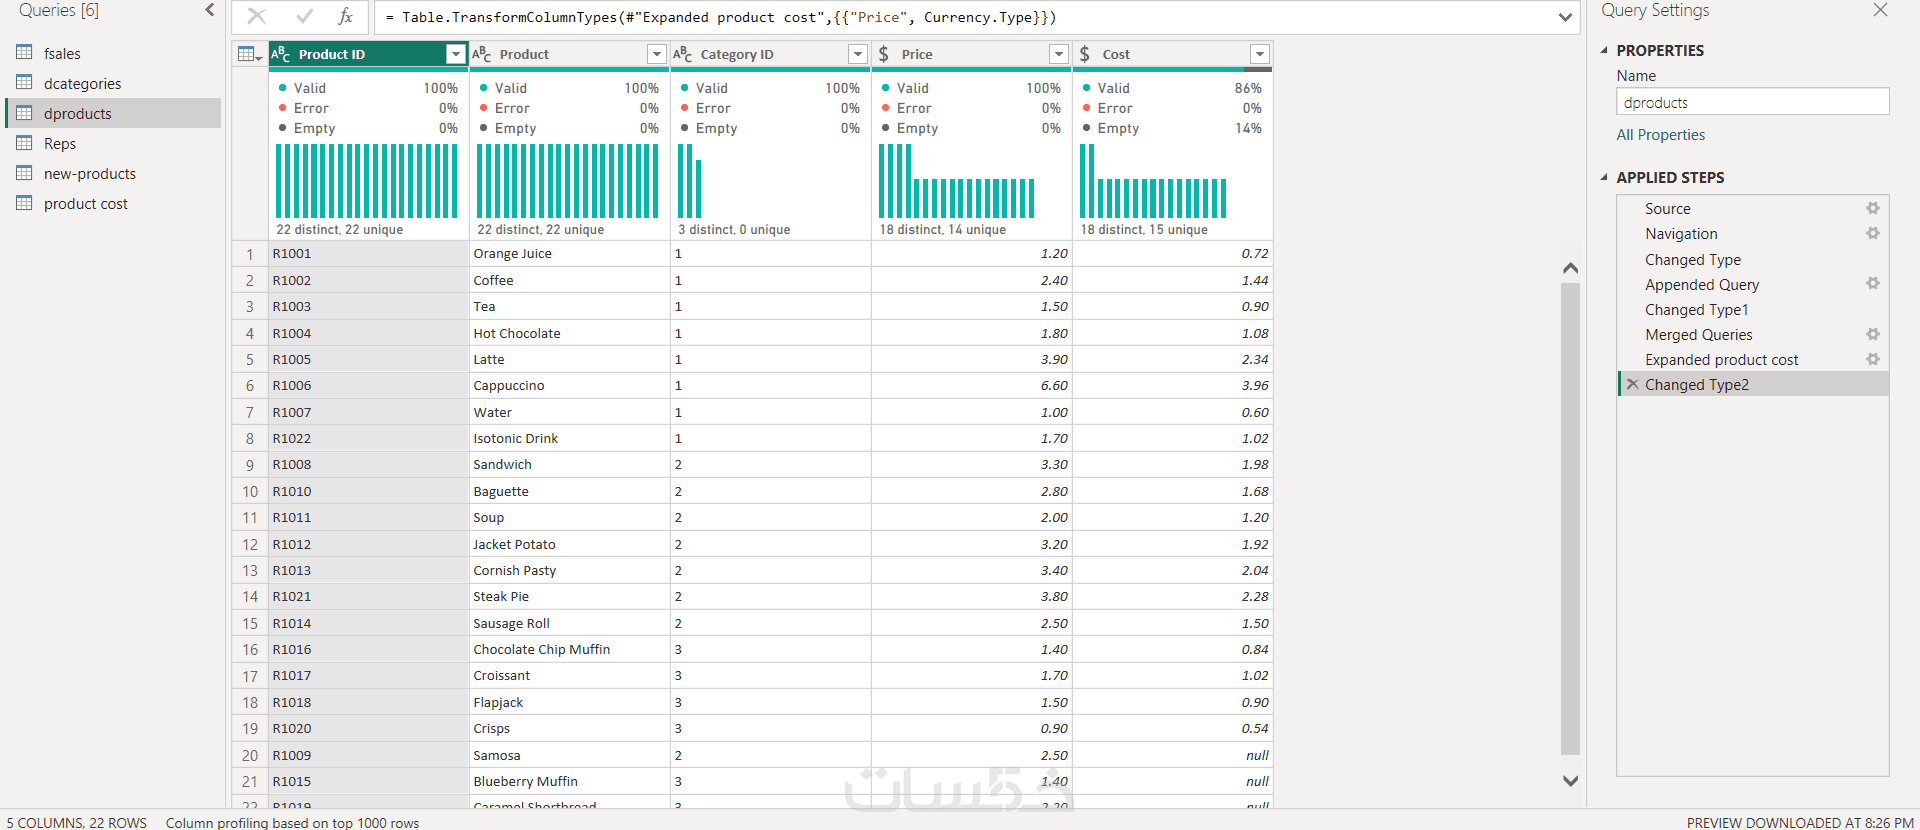Image resolution: width=1920 pixels, height=830 pixels.
Task: Expand the formula bar
Action: pos(1565,17)
